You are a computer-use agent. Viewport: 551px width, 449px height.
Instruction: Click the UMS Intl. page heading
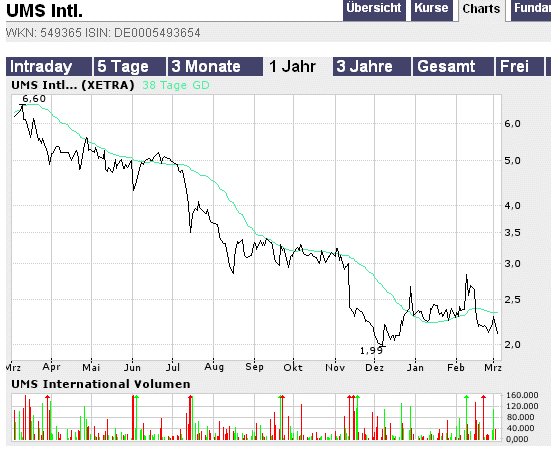[44, 10]
